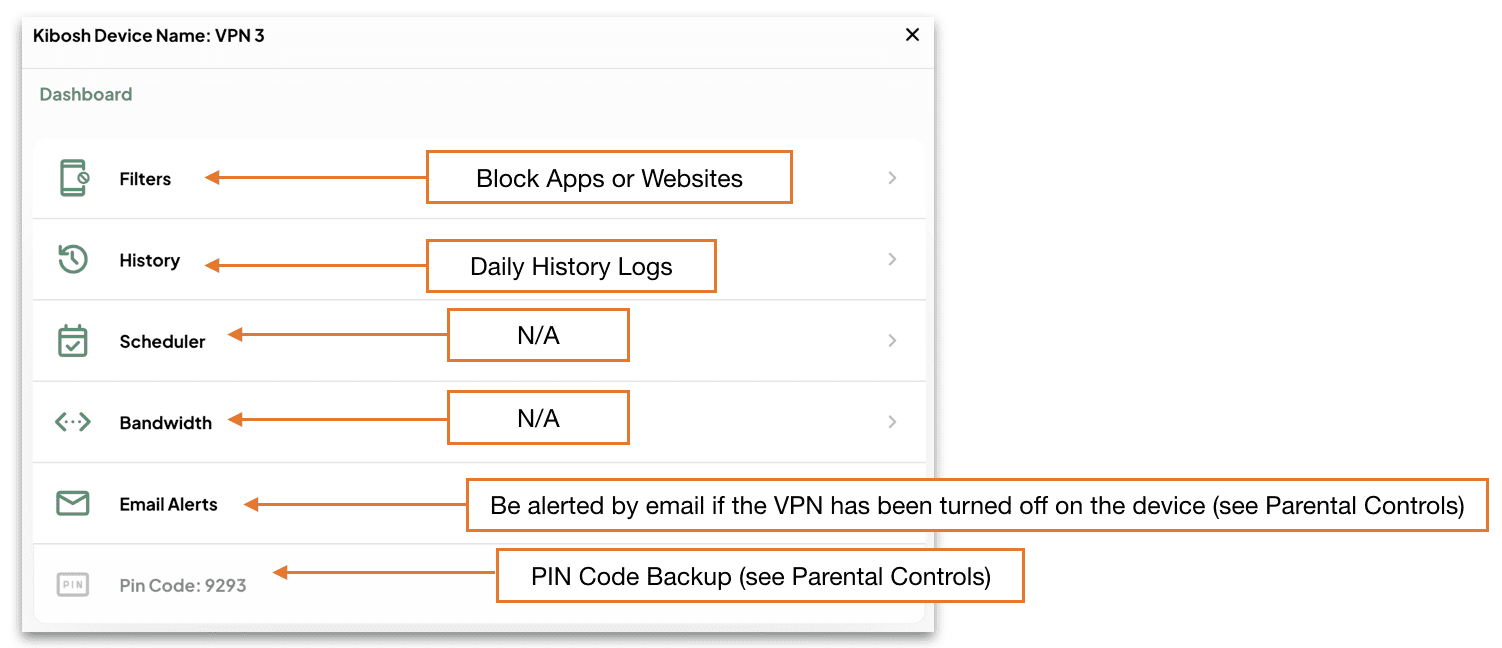Screen dimensions: 1502x648
Task: Close the Kibosh device dialog
Action: click(x=912, y=35)
